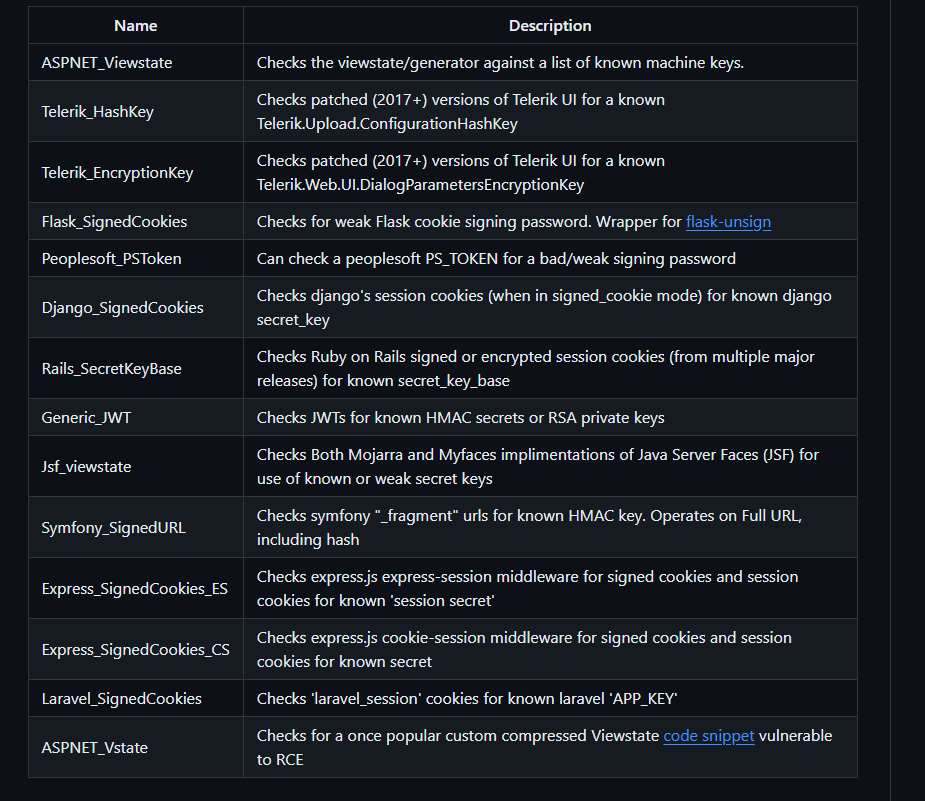Click the peoplesoft PS_TOKEN description text
This screenshot has height=801, width=925.
[x=496, y=259]
